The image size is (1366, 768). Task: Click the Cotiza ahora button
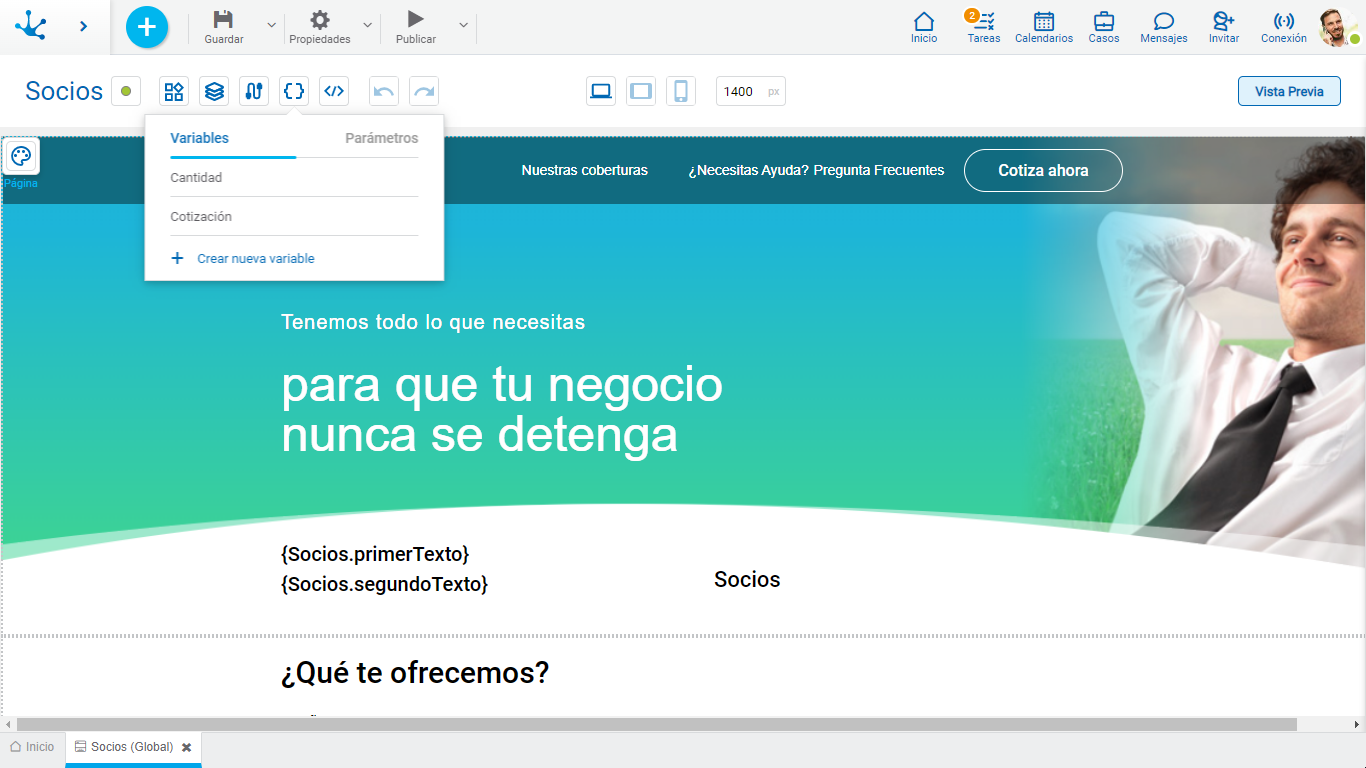(1043, 170)
